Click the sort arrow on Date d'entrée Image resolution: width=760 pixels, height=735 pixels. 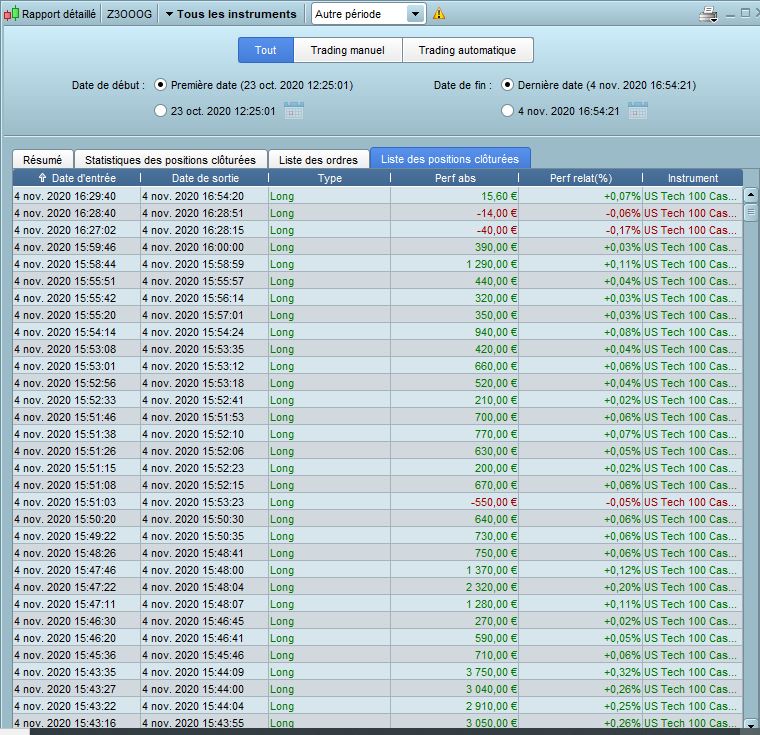[42, 178]
